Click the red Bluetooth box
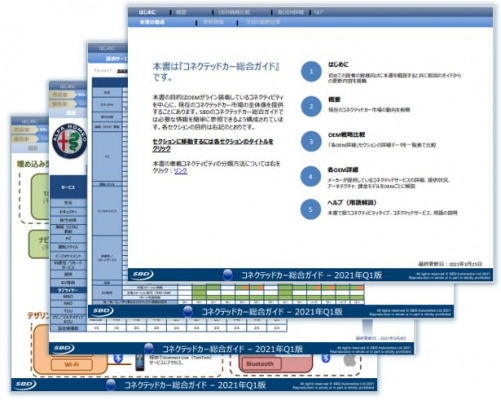 pyautogui.click(x=260, y=364)
